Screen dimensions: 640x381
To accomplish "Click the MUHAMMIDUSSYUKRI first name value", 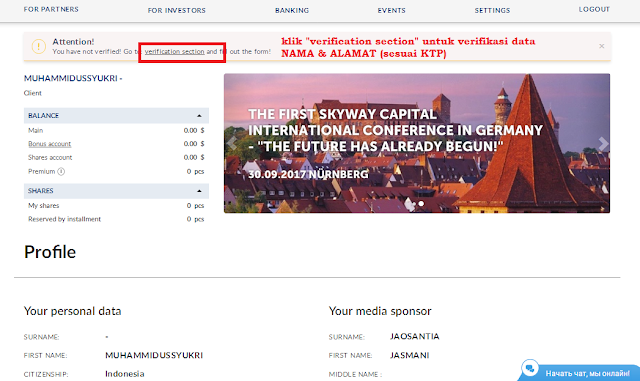I will [x=154, y=355].
